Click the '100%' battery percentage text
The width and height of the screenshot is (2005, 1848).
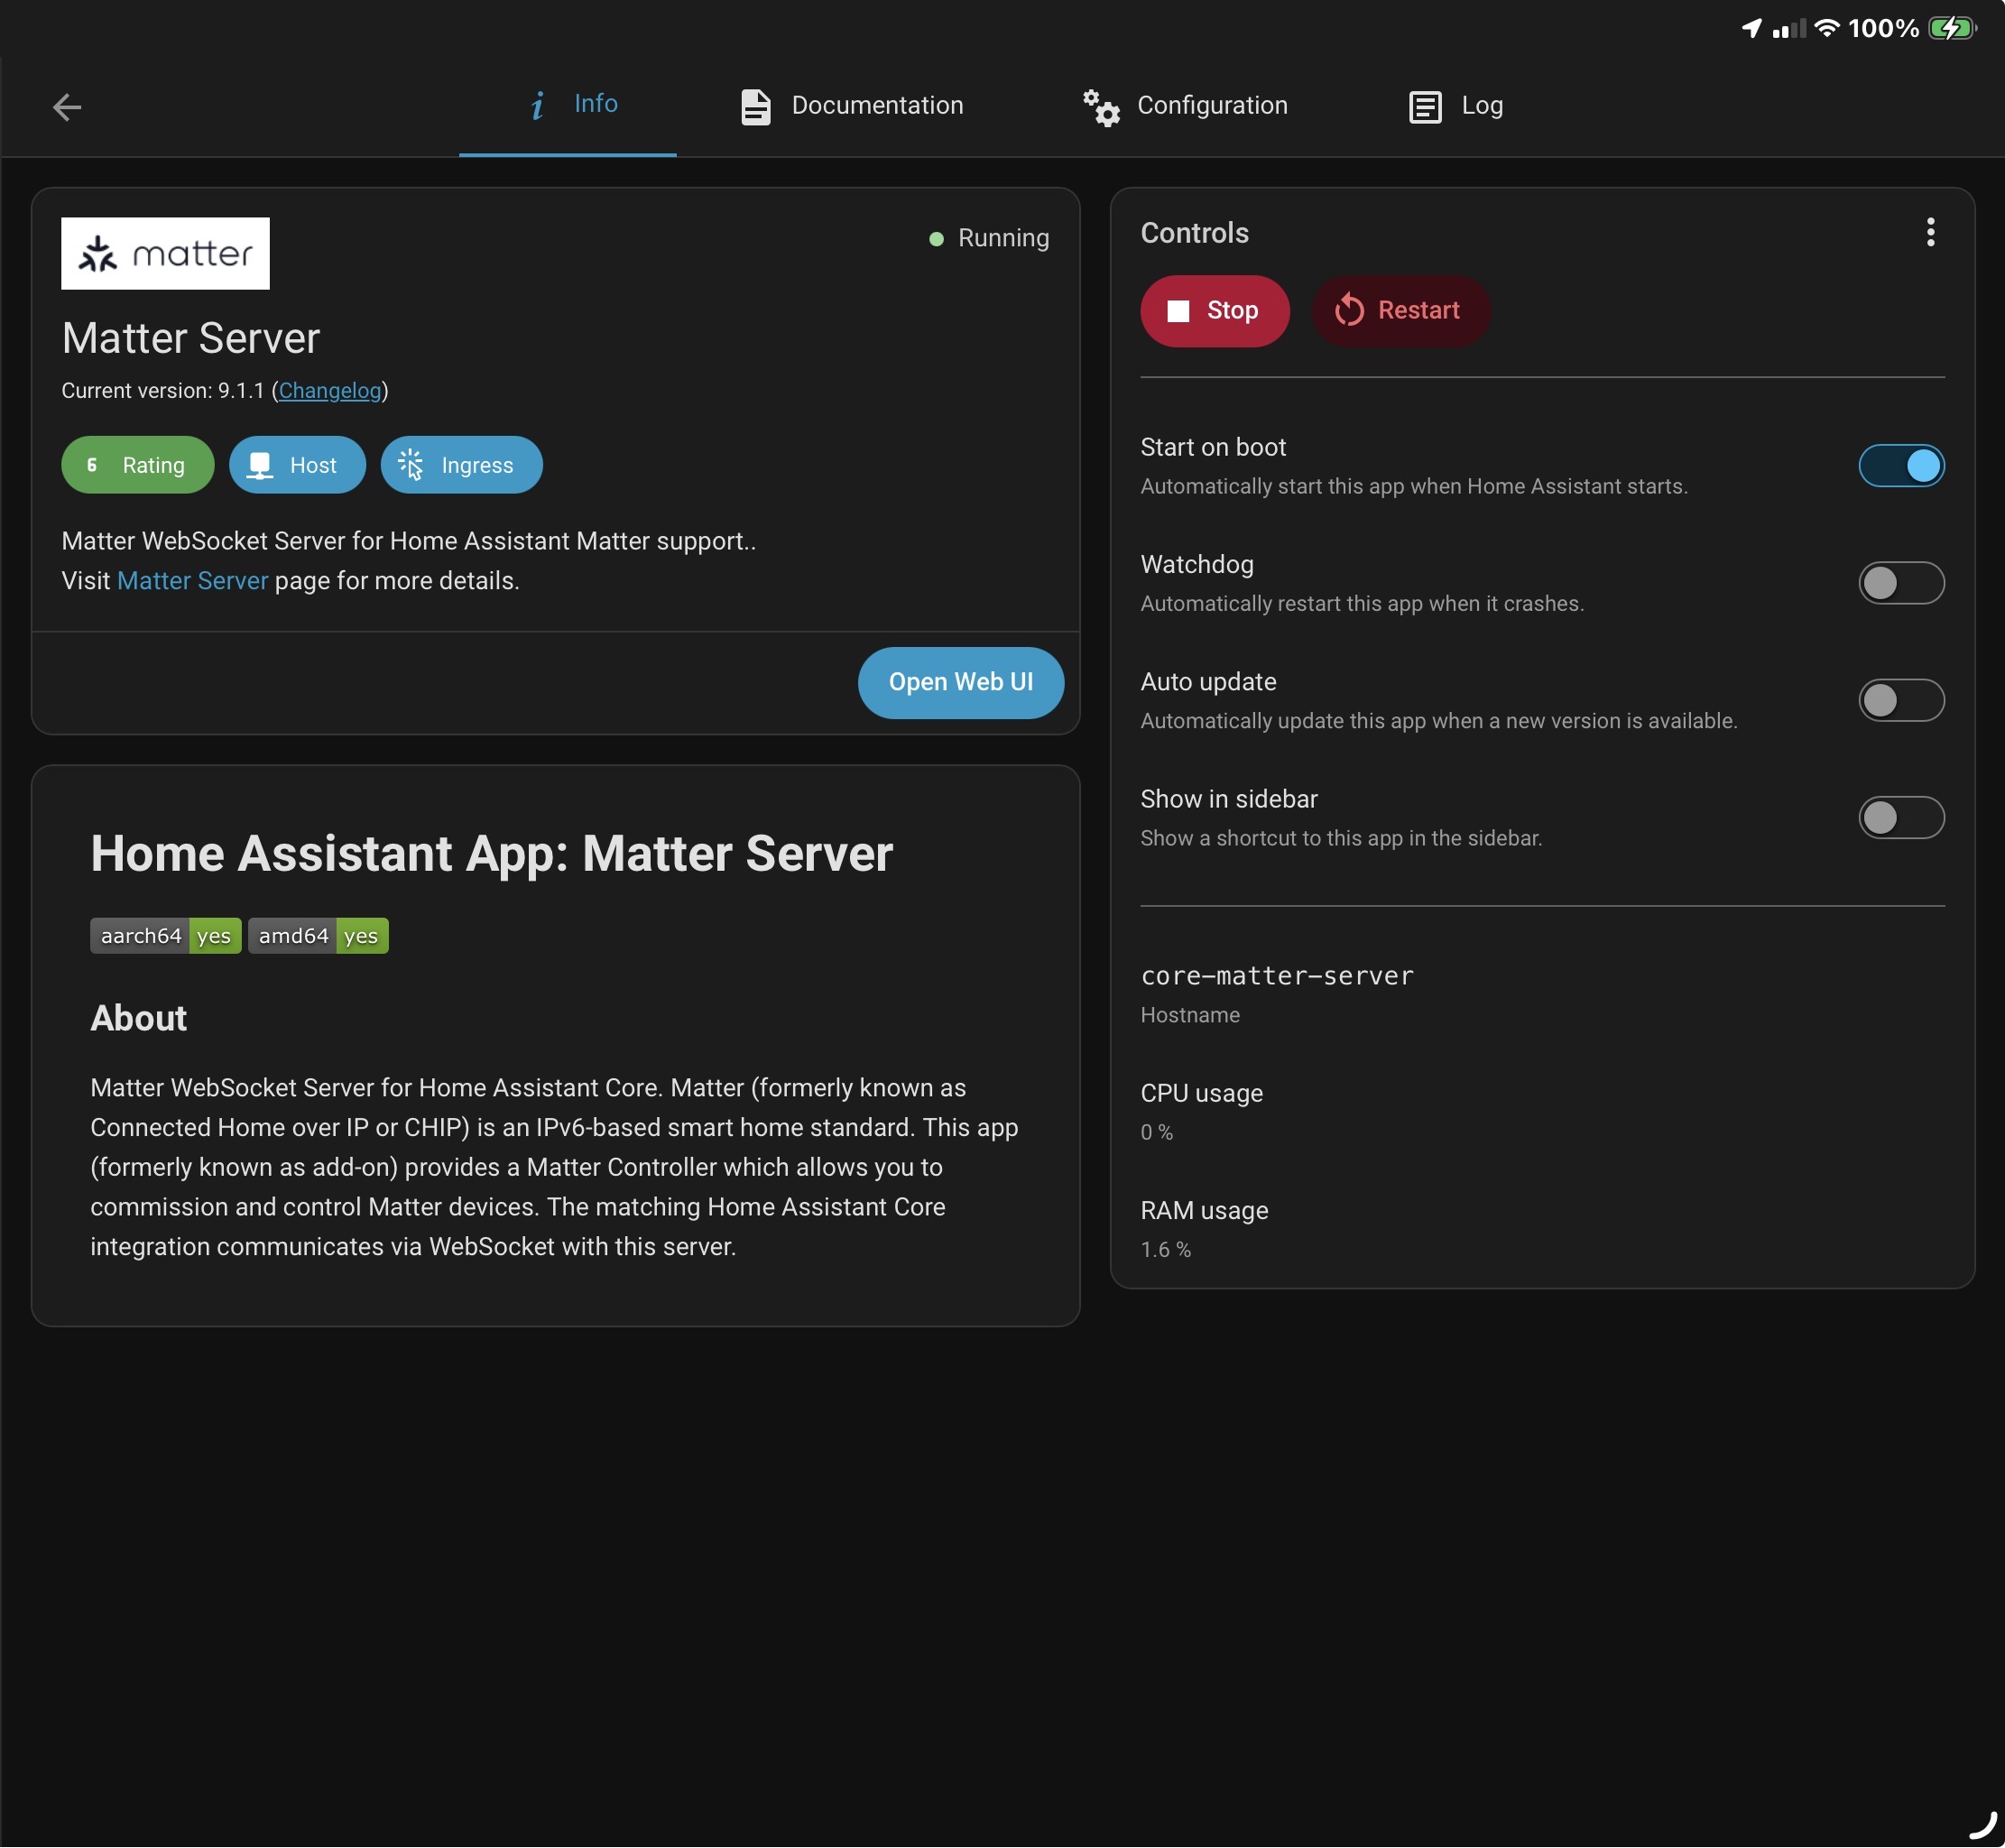point(1883,29)
